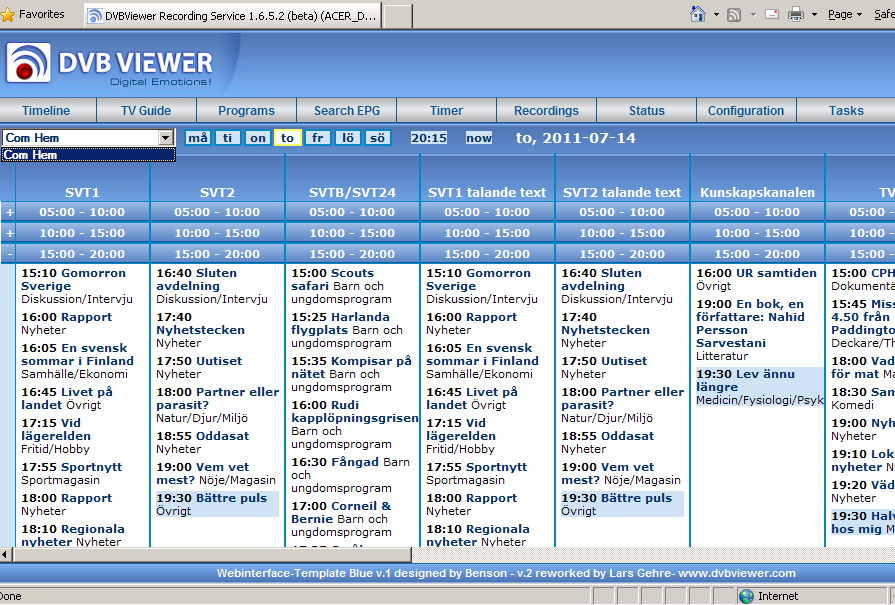Open 17:15 Vid lägerelden in SVT1 column
Image resolution: width=895 pixels, height=605 pixels.
click(56, 429)
